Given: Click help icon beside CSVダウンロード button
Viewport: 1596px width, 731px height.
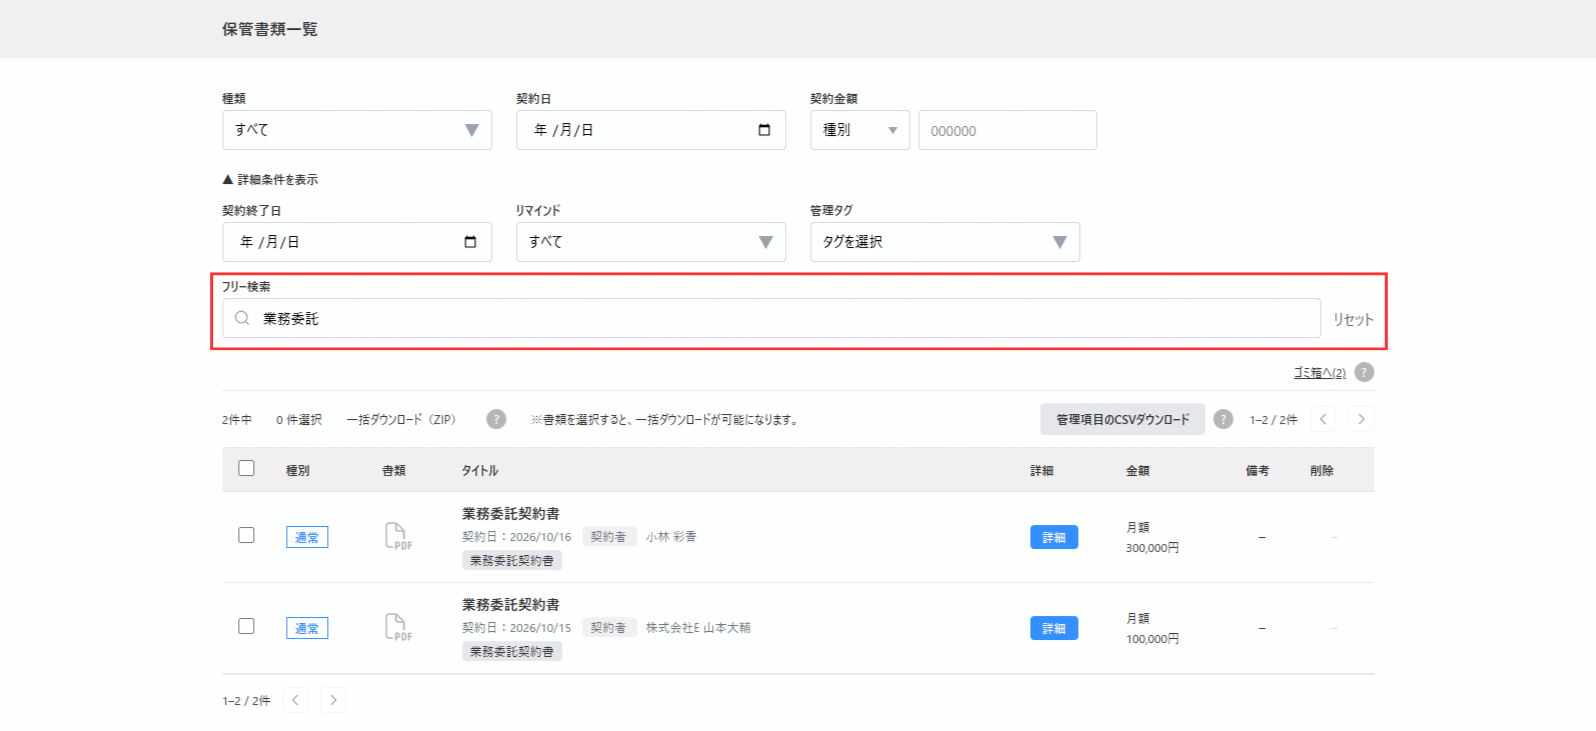Looking at the screenshot, I should [1223, 419].
